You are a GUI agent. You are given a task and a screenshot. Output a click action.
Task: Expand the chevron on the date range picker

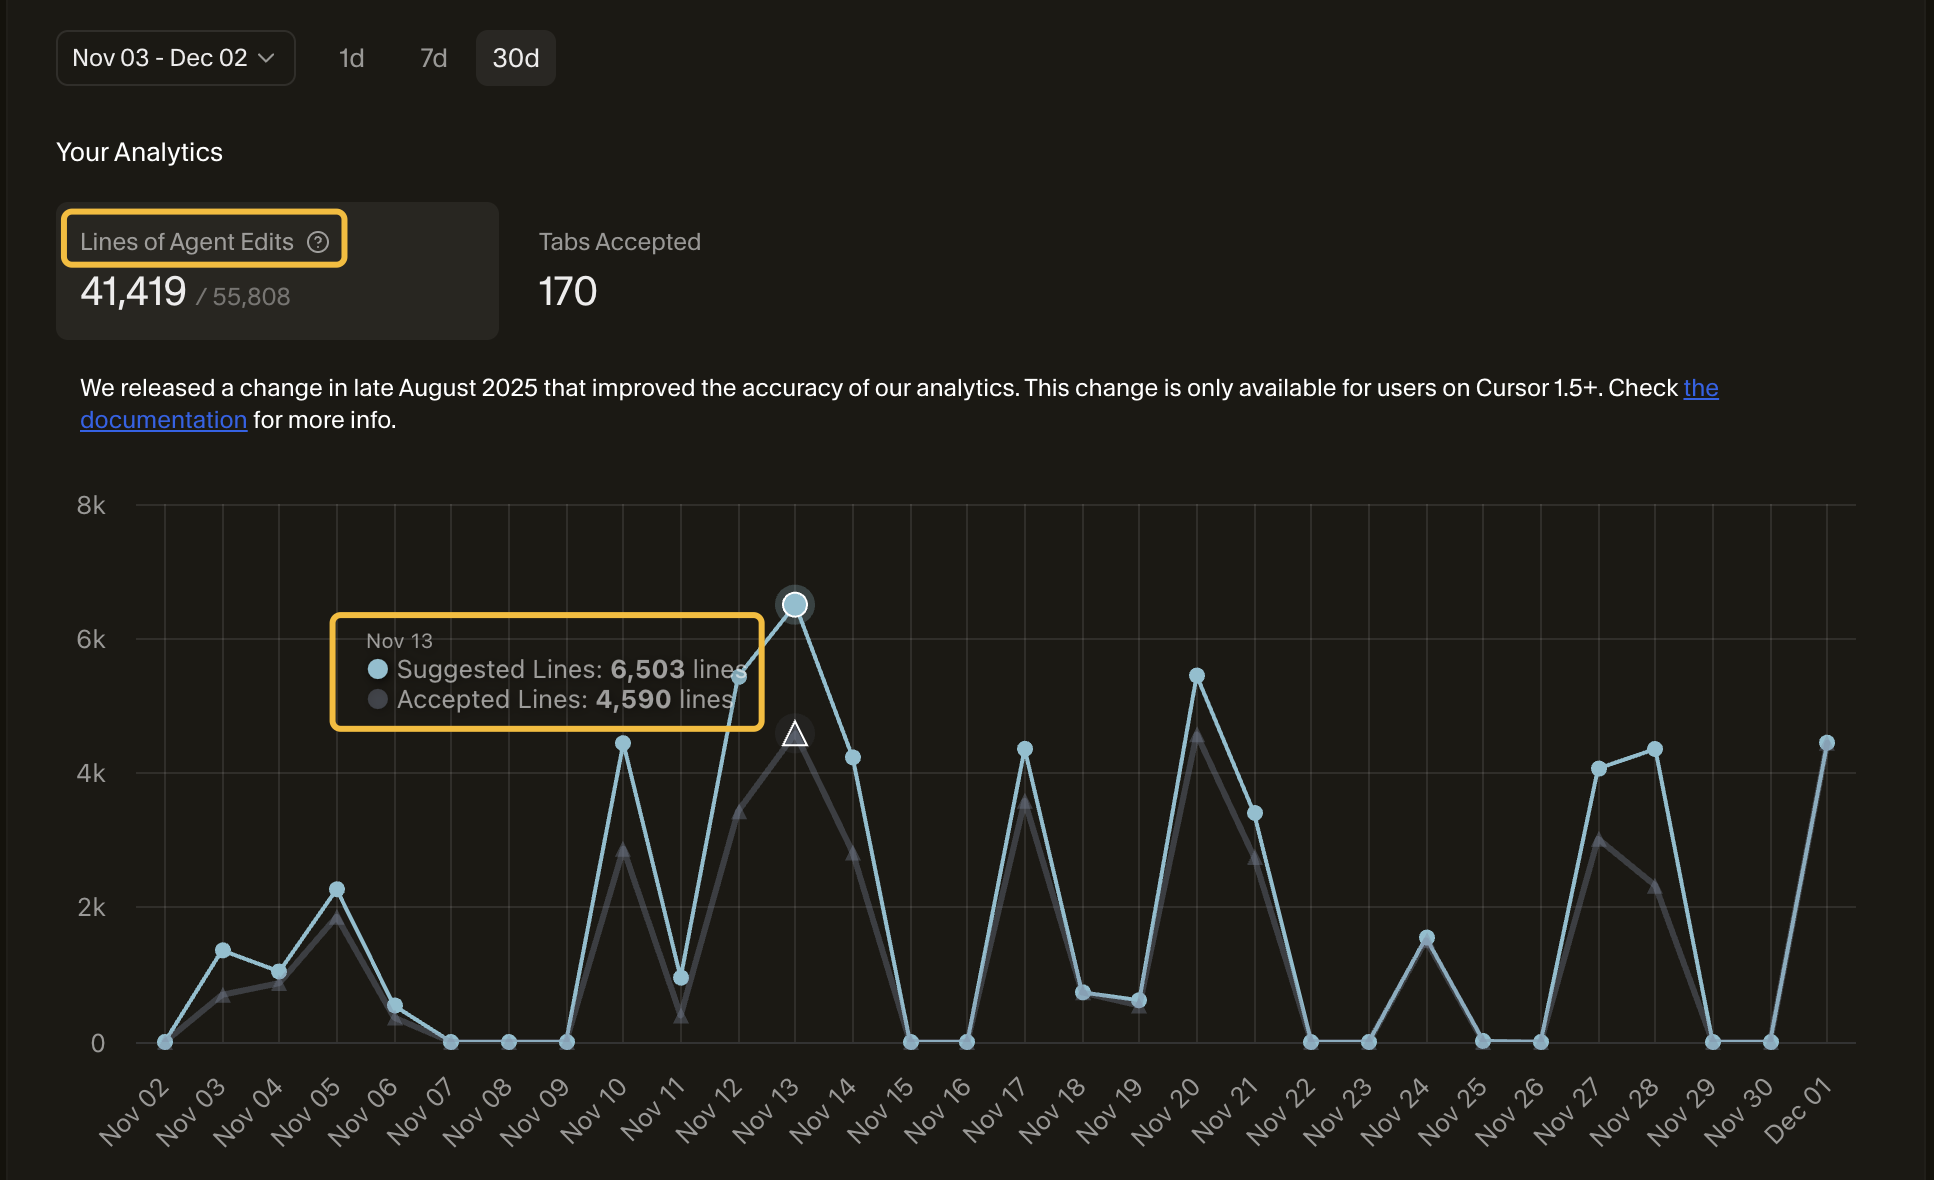[267, 58]
